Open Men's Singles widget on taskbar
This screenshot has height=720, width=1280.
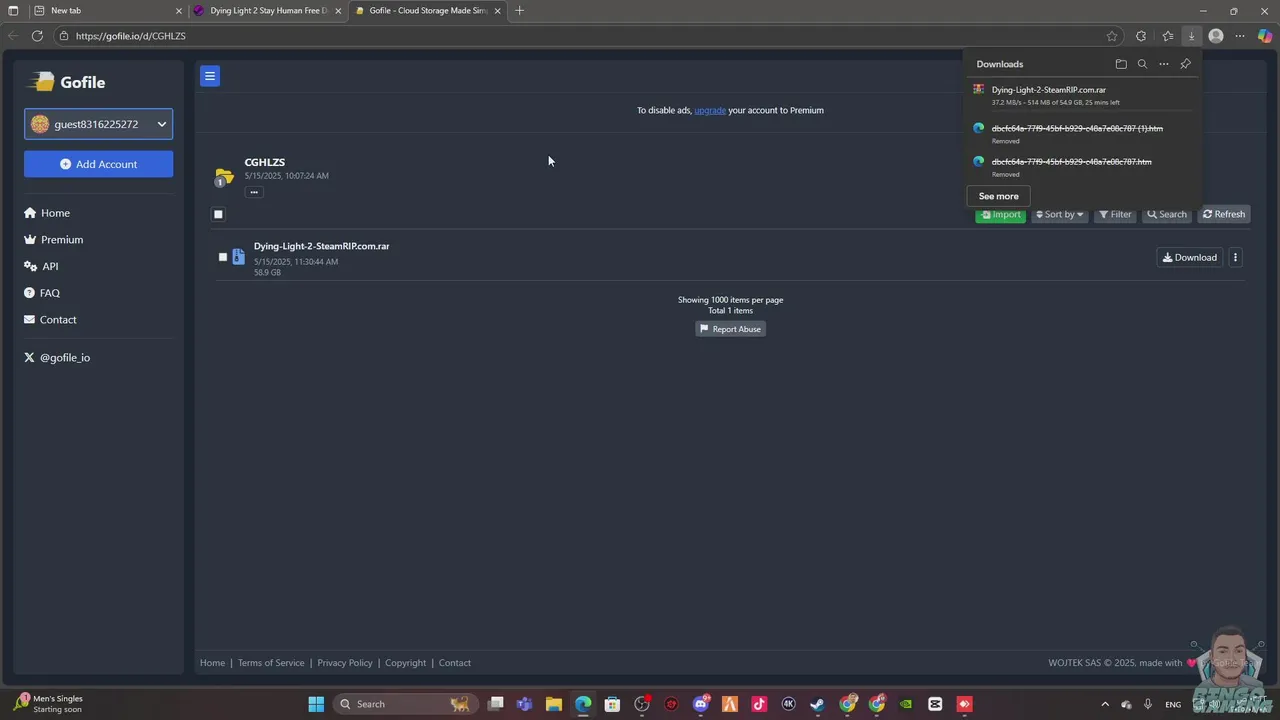pos(50,704)
